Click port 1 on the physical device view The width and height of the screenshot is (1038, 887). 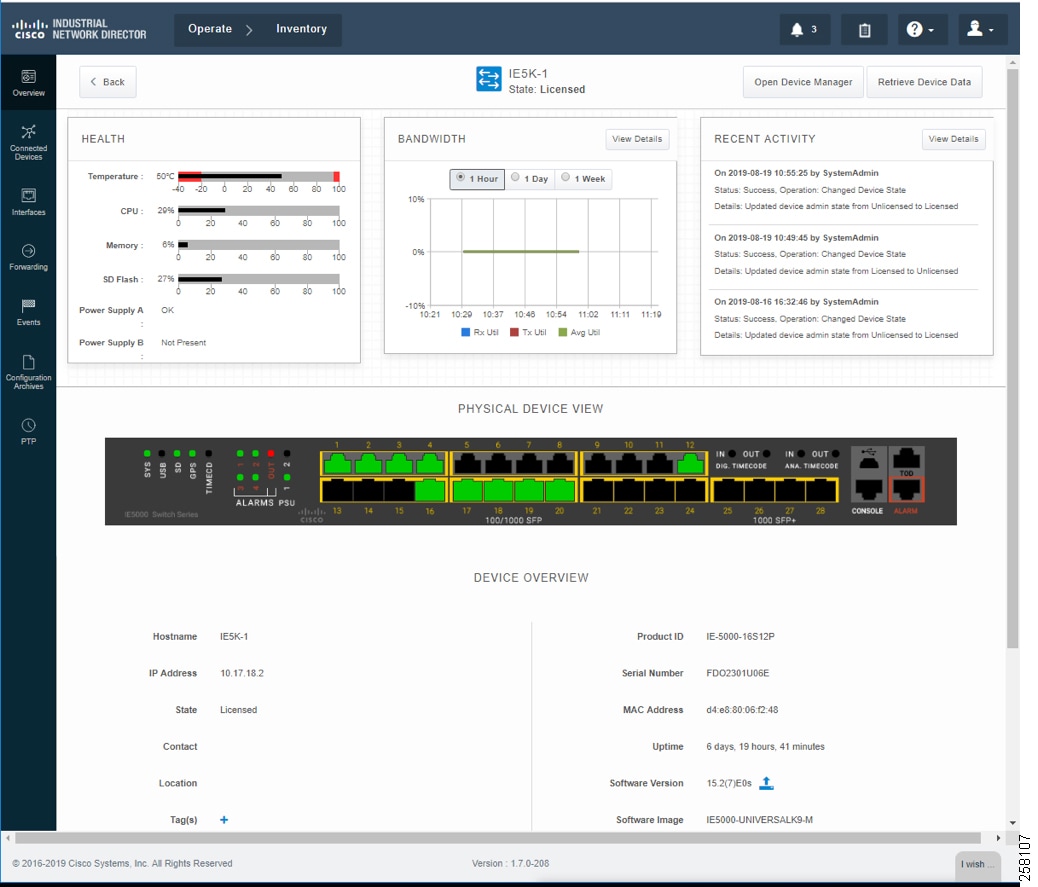pyautogui.click(x=337, y=463)
